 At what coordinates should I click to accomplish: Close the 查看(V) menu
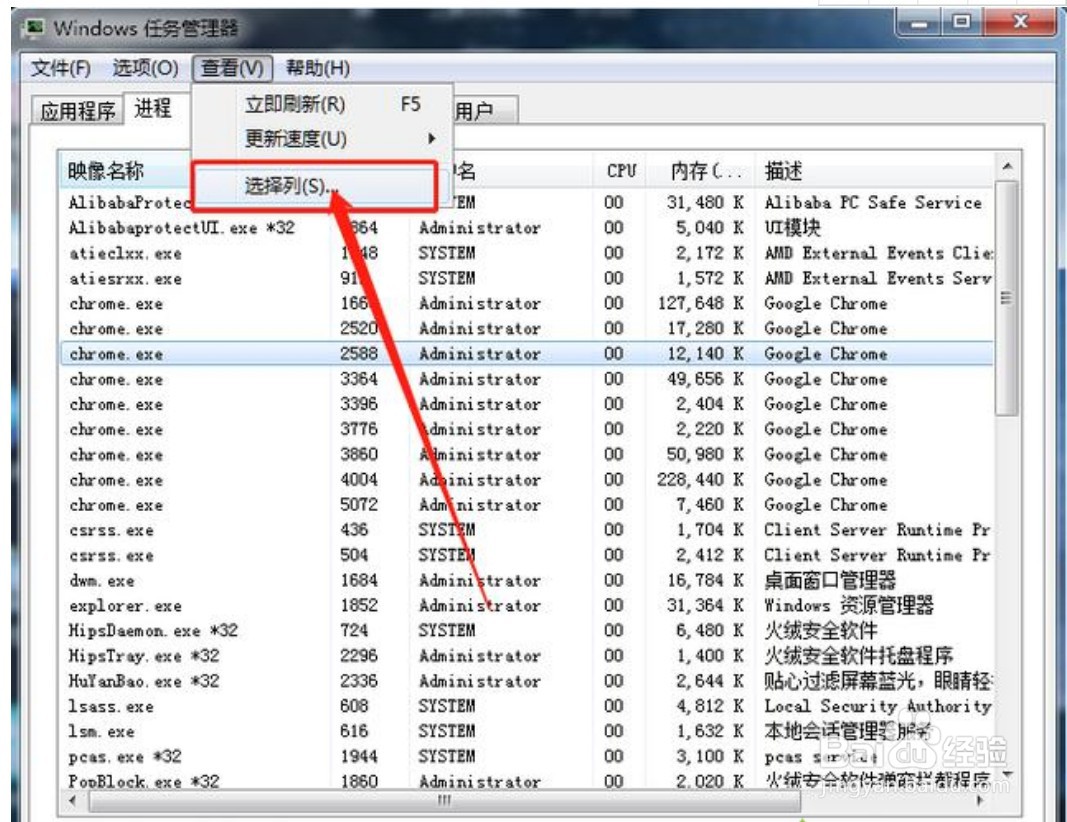coord(232,68)
